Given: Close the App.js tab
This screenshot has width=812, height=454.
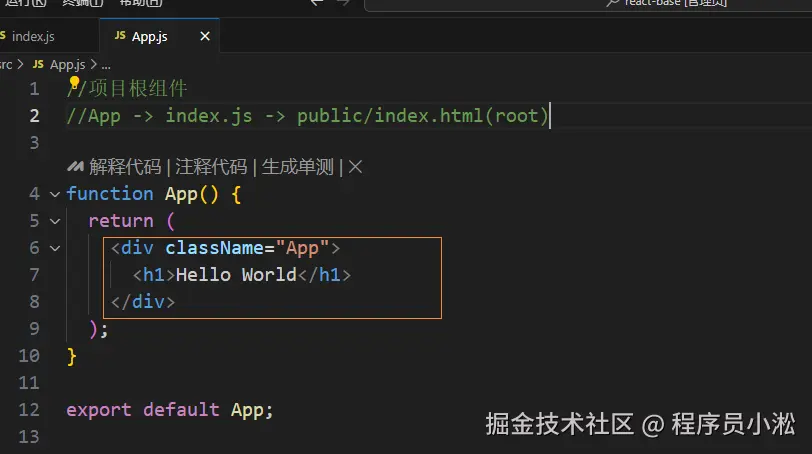Looking at the screenshot, I should point(205,36).
